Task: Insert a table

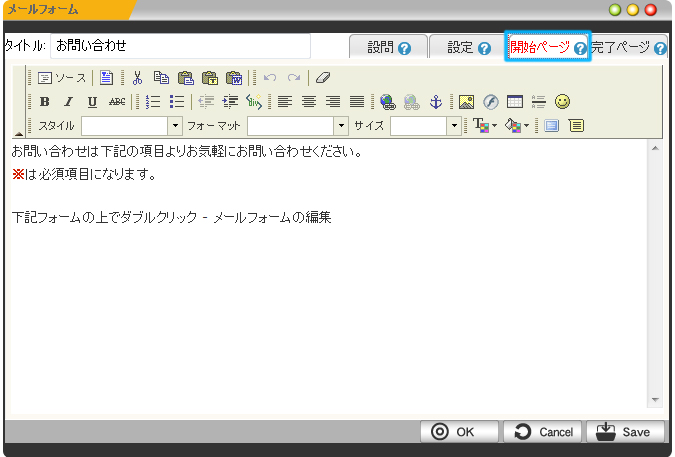Action: pos(515,102)
